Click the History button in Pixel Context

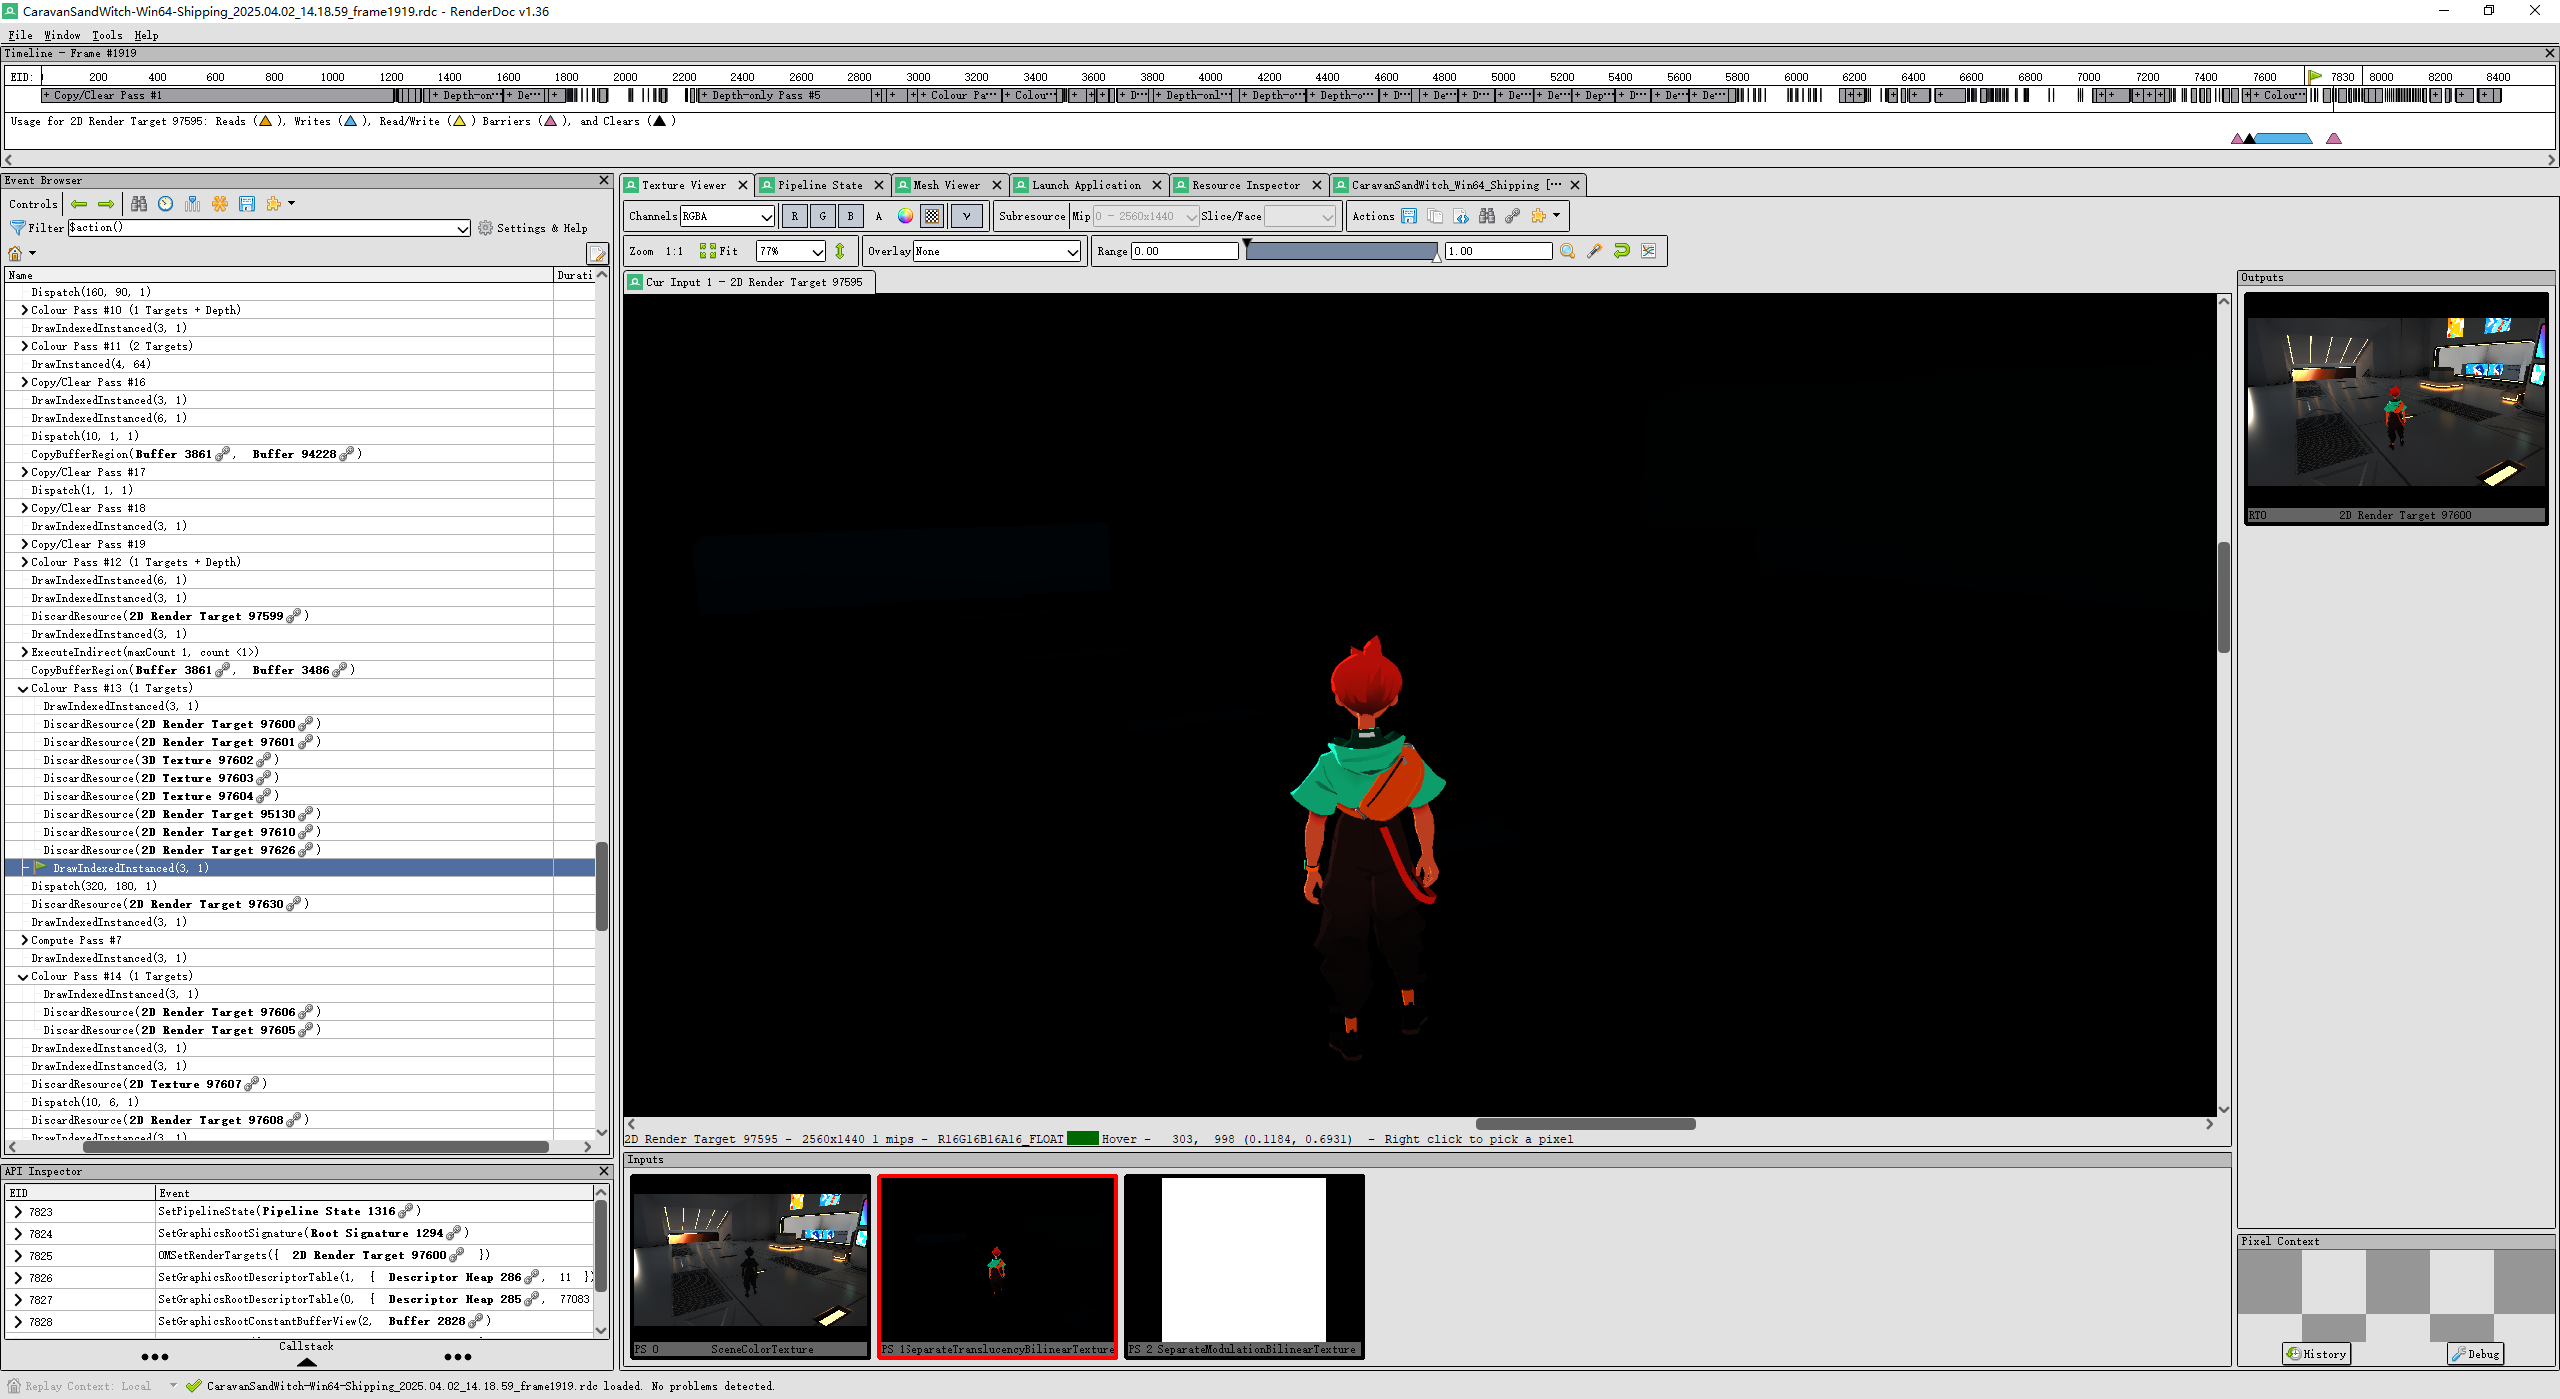(x=2316, y=1354)
